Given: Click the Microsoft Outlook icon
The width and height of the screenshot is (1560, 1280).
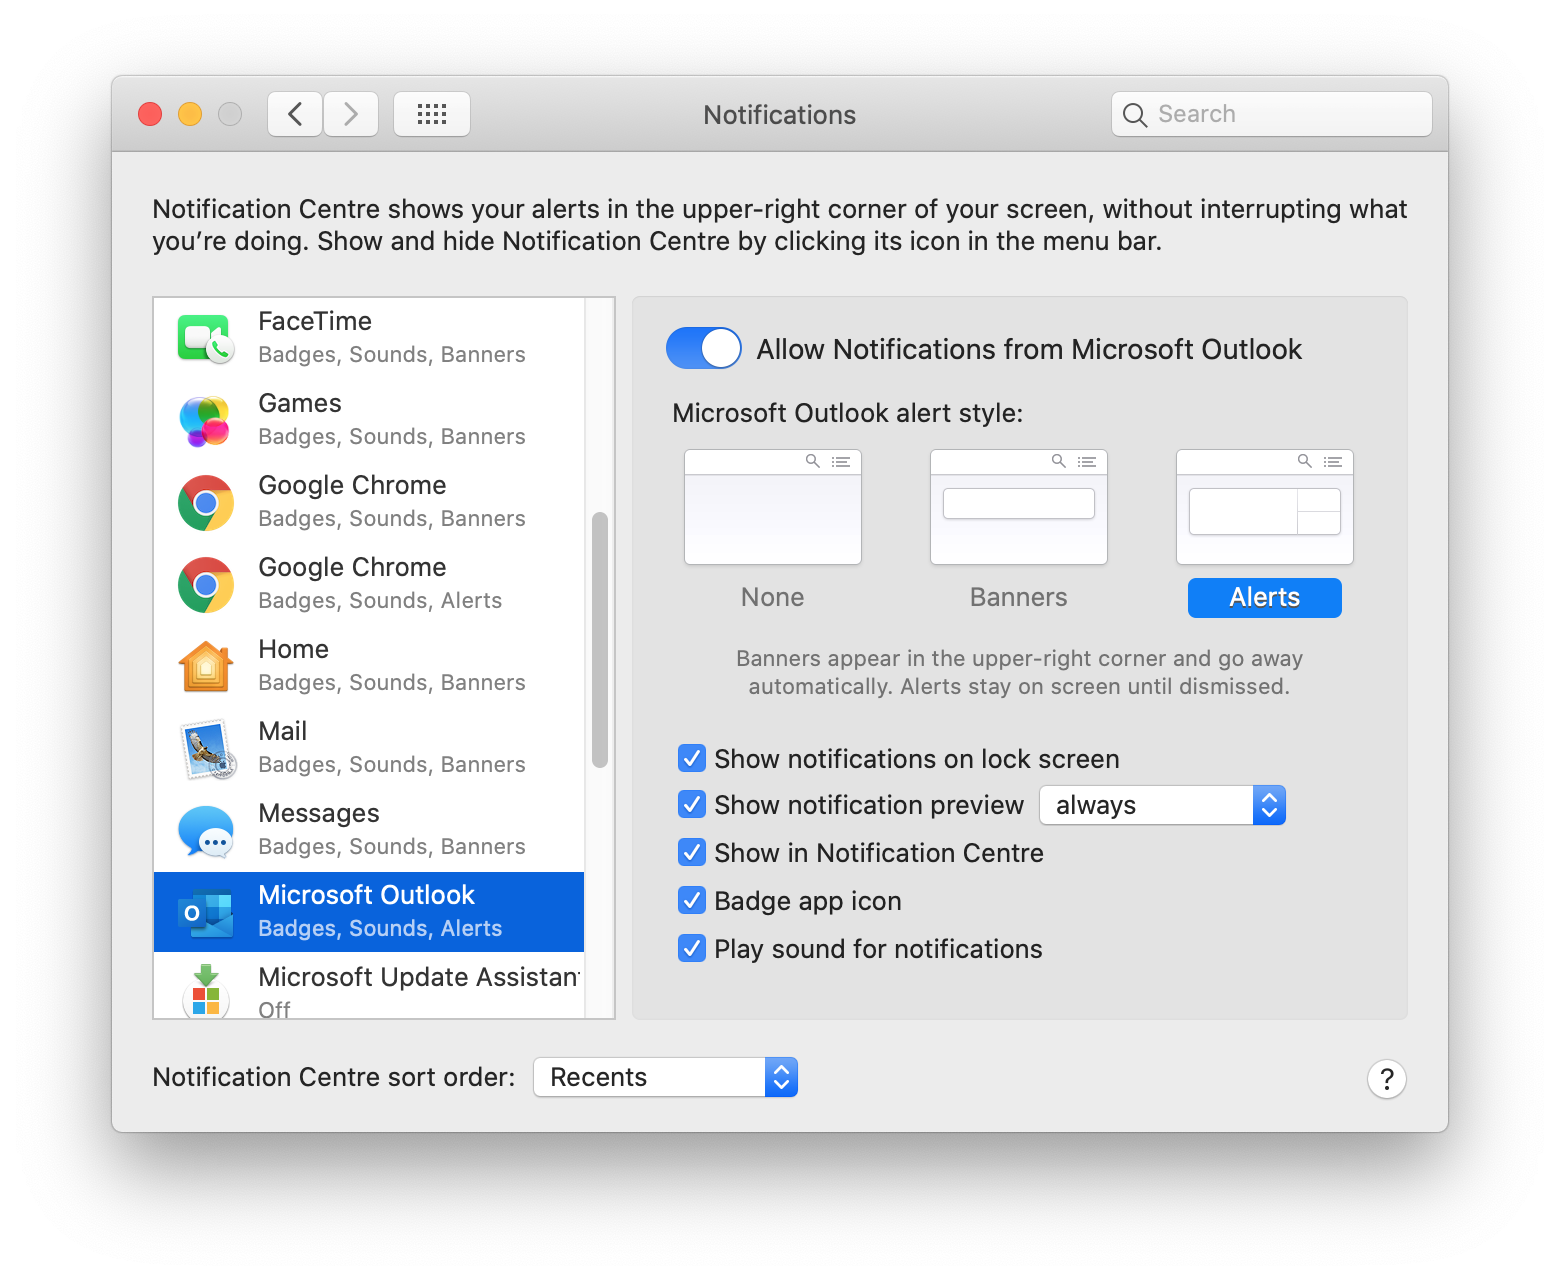Looking at the screenshot, I should 206,912.
